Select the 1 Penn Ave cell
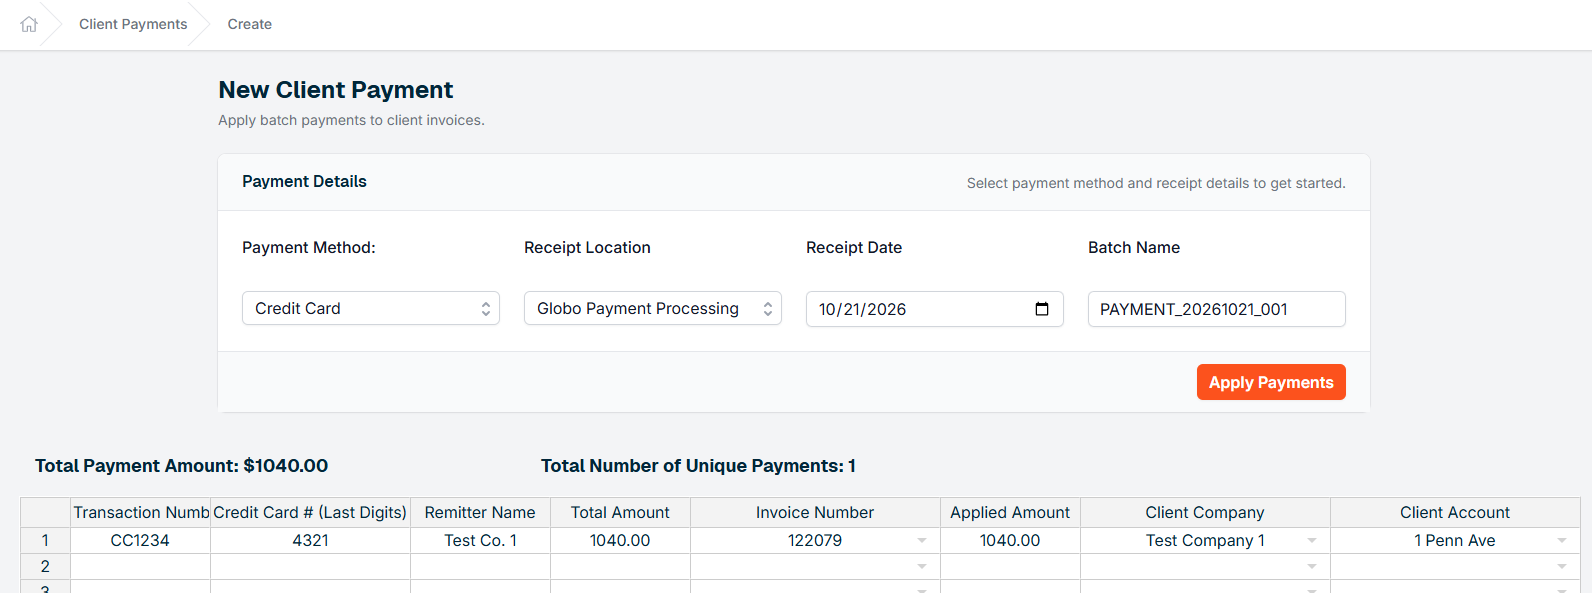 (1455, 540)
